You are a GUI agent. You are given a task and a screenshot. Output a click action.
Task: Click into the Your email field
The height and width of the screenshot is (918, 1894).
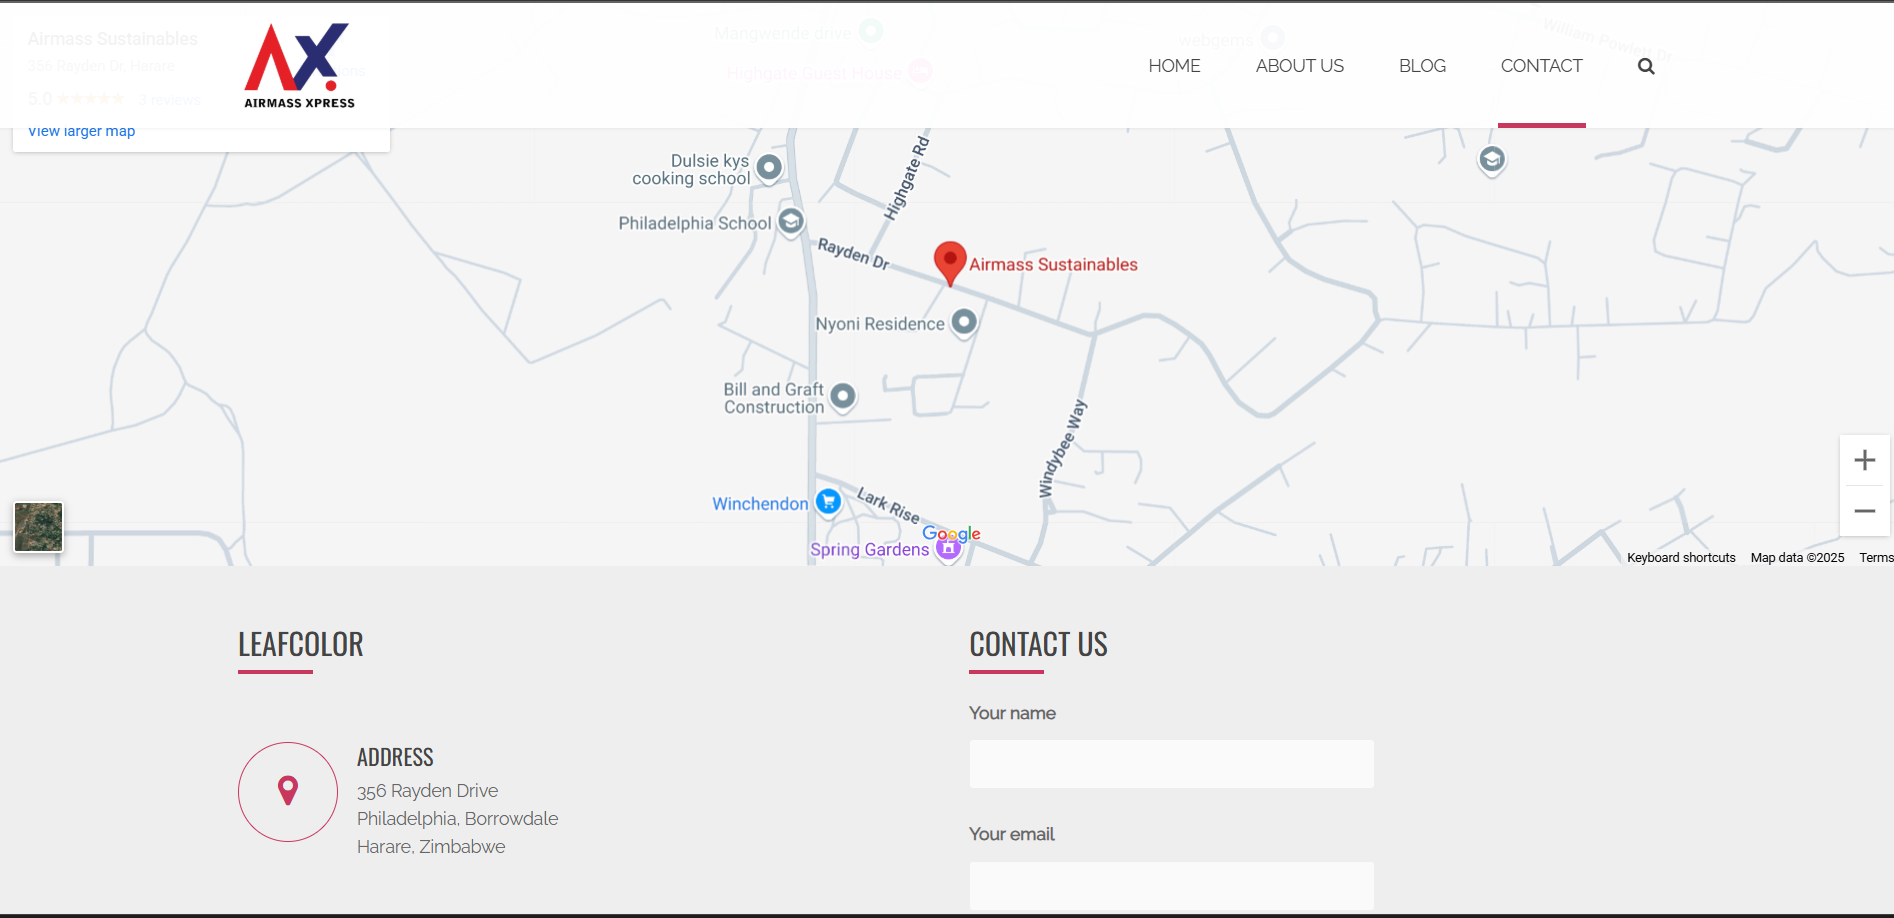pos(1171,885)
